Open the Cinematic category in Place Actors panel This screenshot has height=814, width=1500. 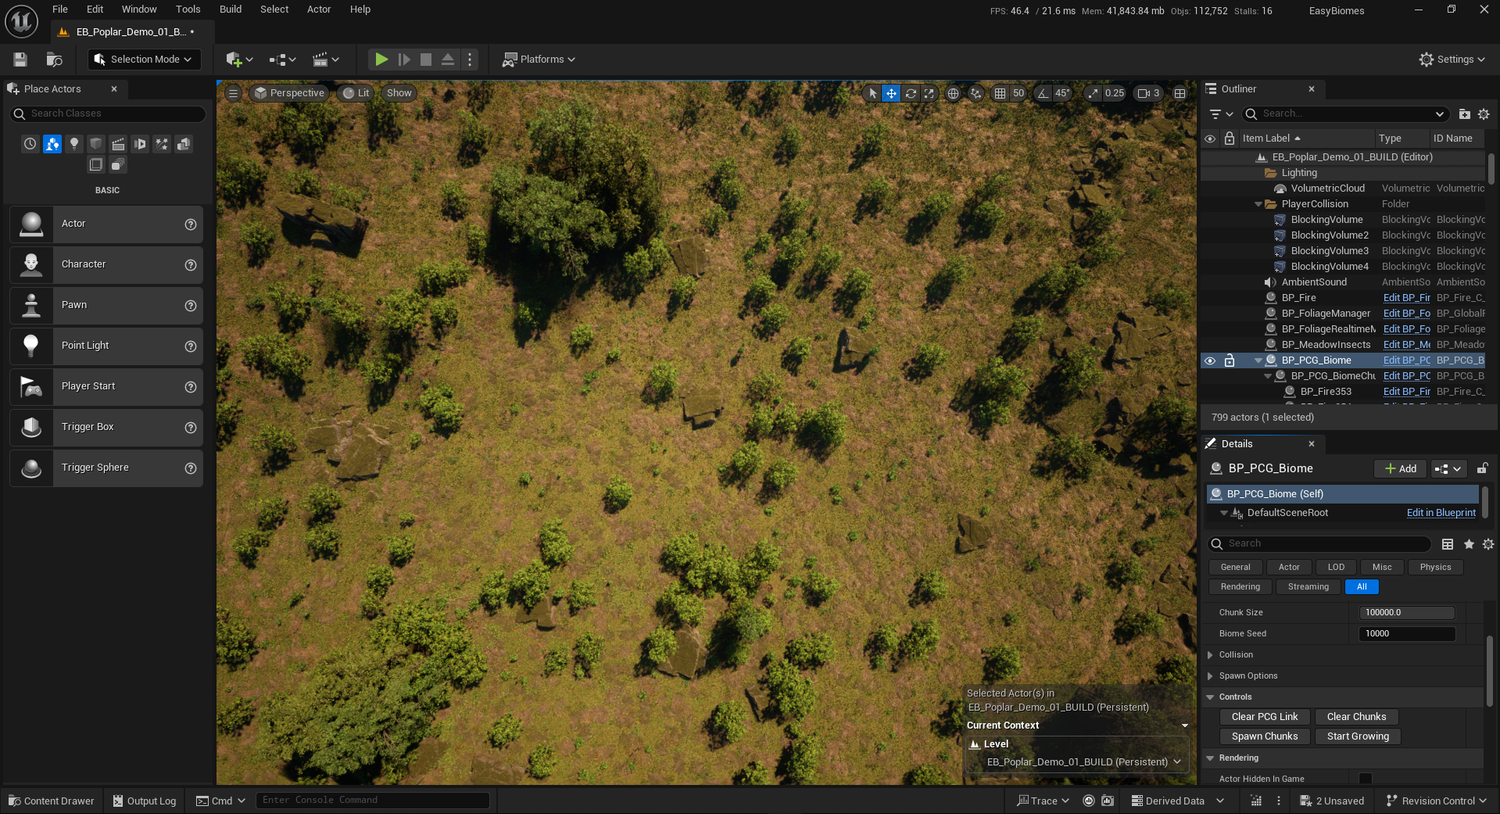(x=117, y=143)
